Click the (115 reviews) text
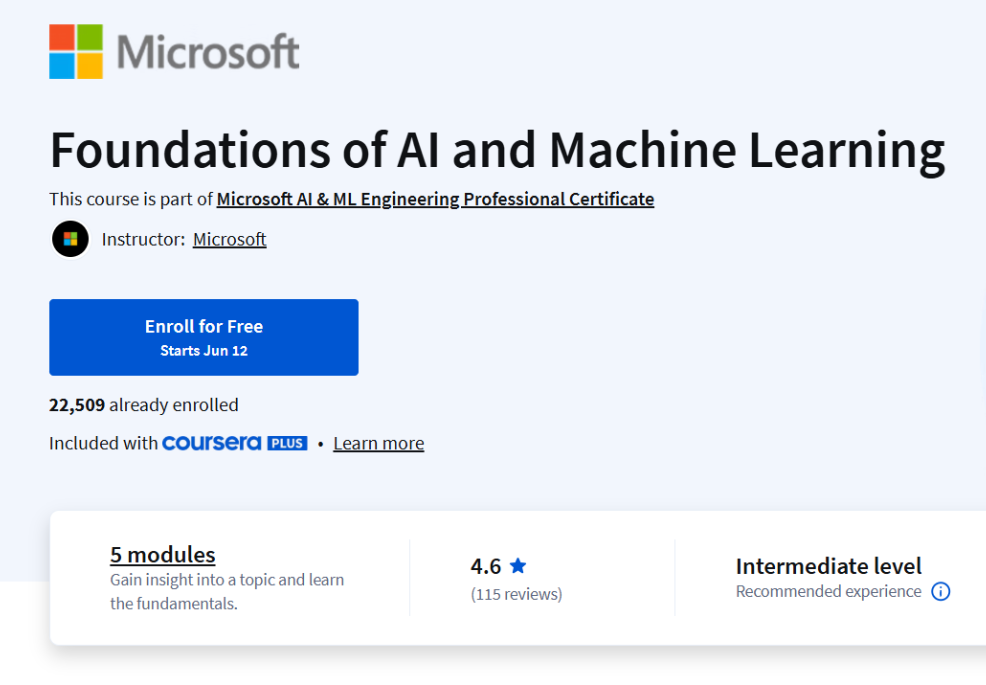Screen dimensions: 986x685 click(516, 594)
